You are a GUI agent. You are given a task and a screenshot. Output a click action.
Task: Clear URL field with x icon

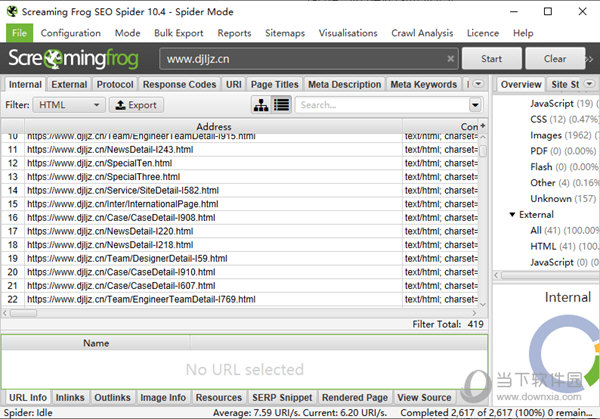[x=450, y=59]
